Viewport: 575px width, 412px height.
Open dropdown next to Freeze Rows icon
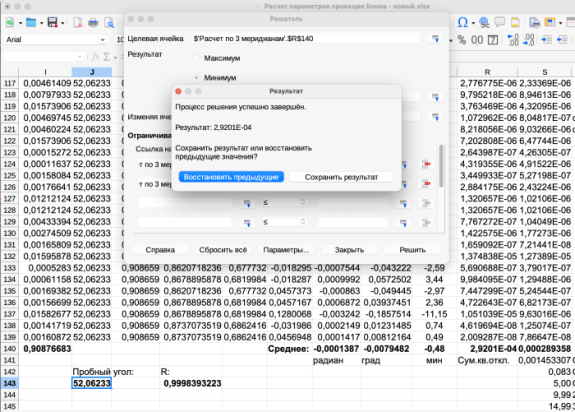pyautogui.click(x=560, y=23)
